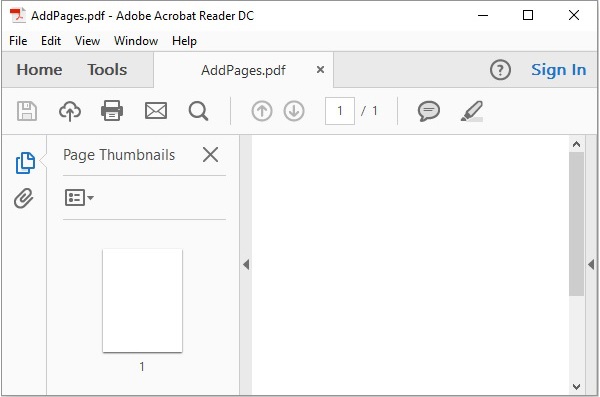
Task: Upload file to Adobe cloud icon
Action: click(x=70, y=111)
